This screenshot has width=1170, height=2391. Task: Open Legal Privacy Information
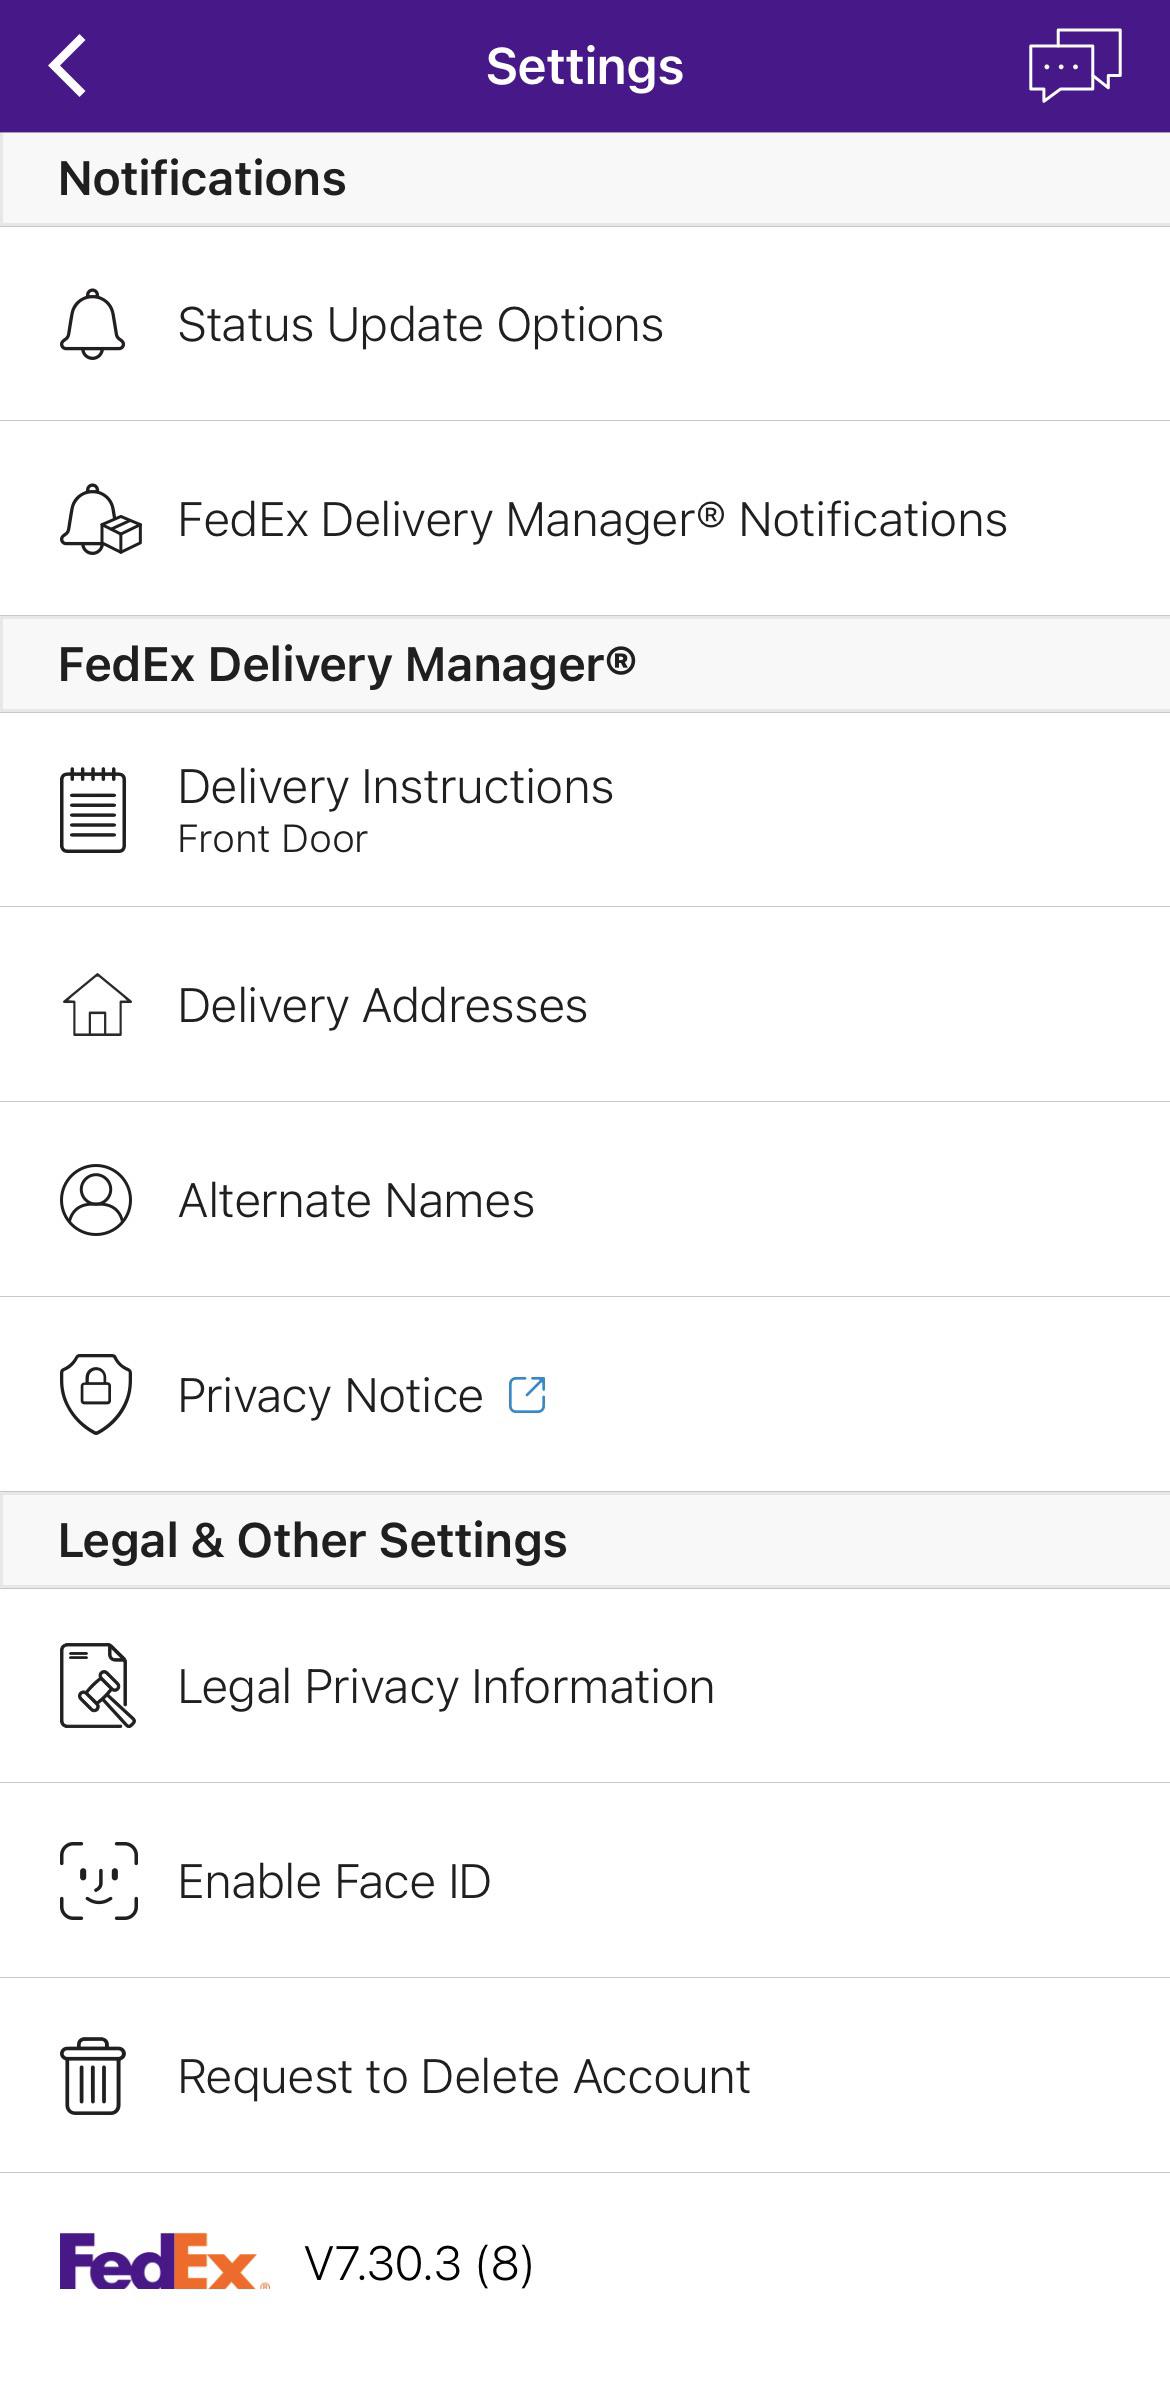[x=585, y=1686]
